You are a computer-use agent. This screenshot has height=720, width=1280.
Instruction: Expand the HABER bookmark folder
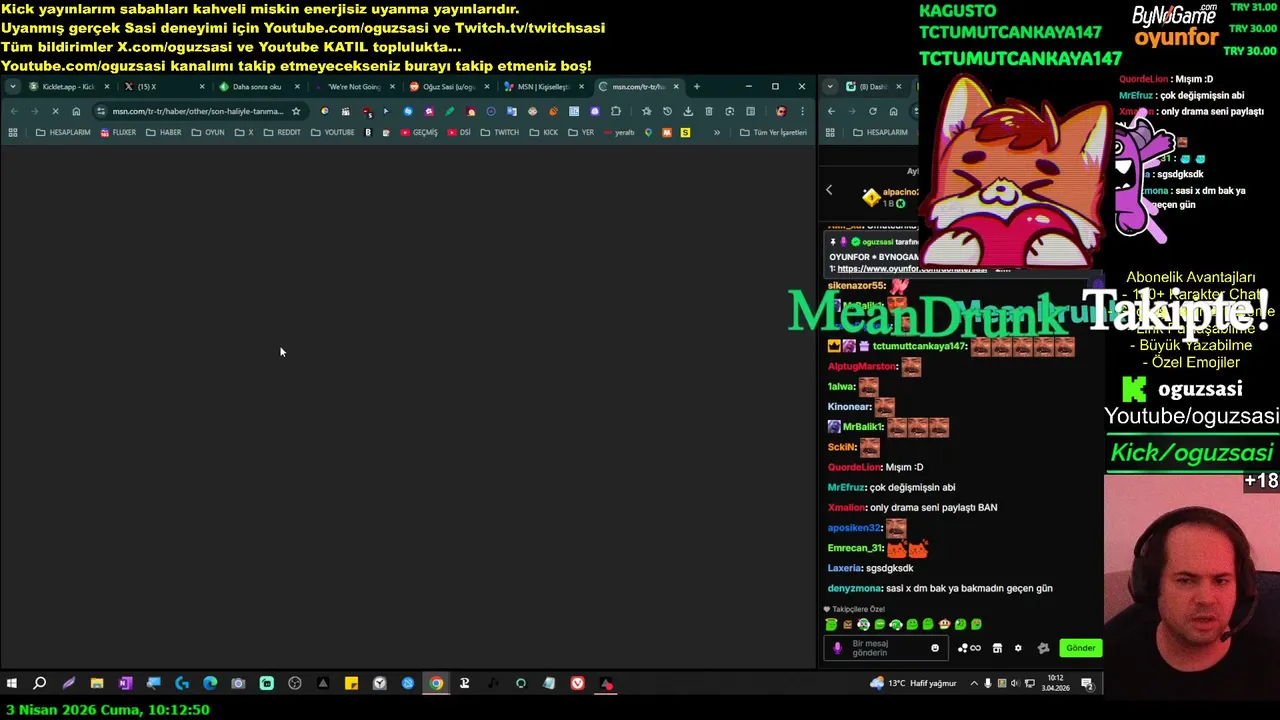[164, 132]
